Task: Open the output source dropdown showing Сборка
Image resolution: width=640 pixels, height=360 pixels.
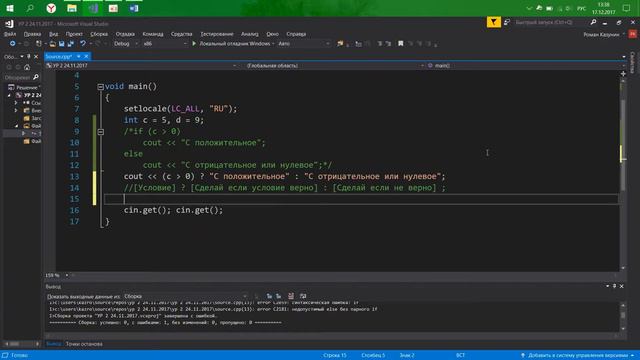Action: click(x=185, y=296)
